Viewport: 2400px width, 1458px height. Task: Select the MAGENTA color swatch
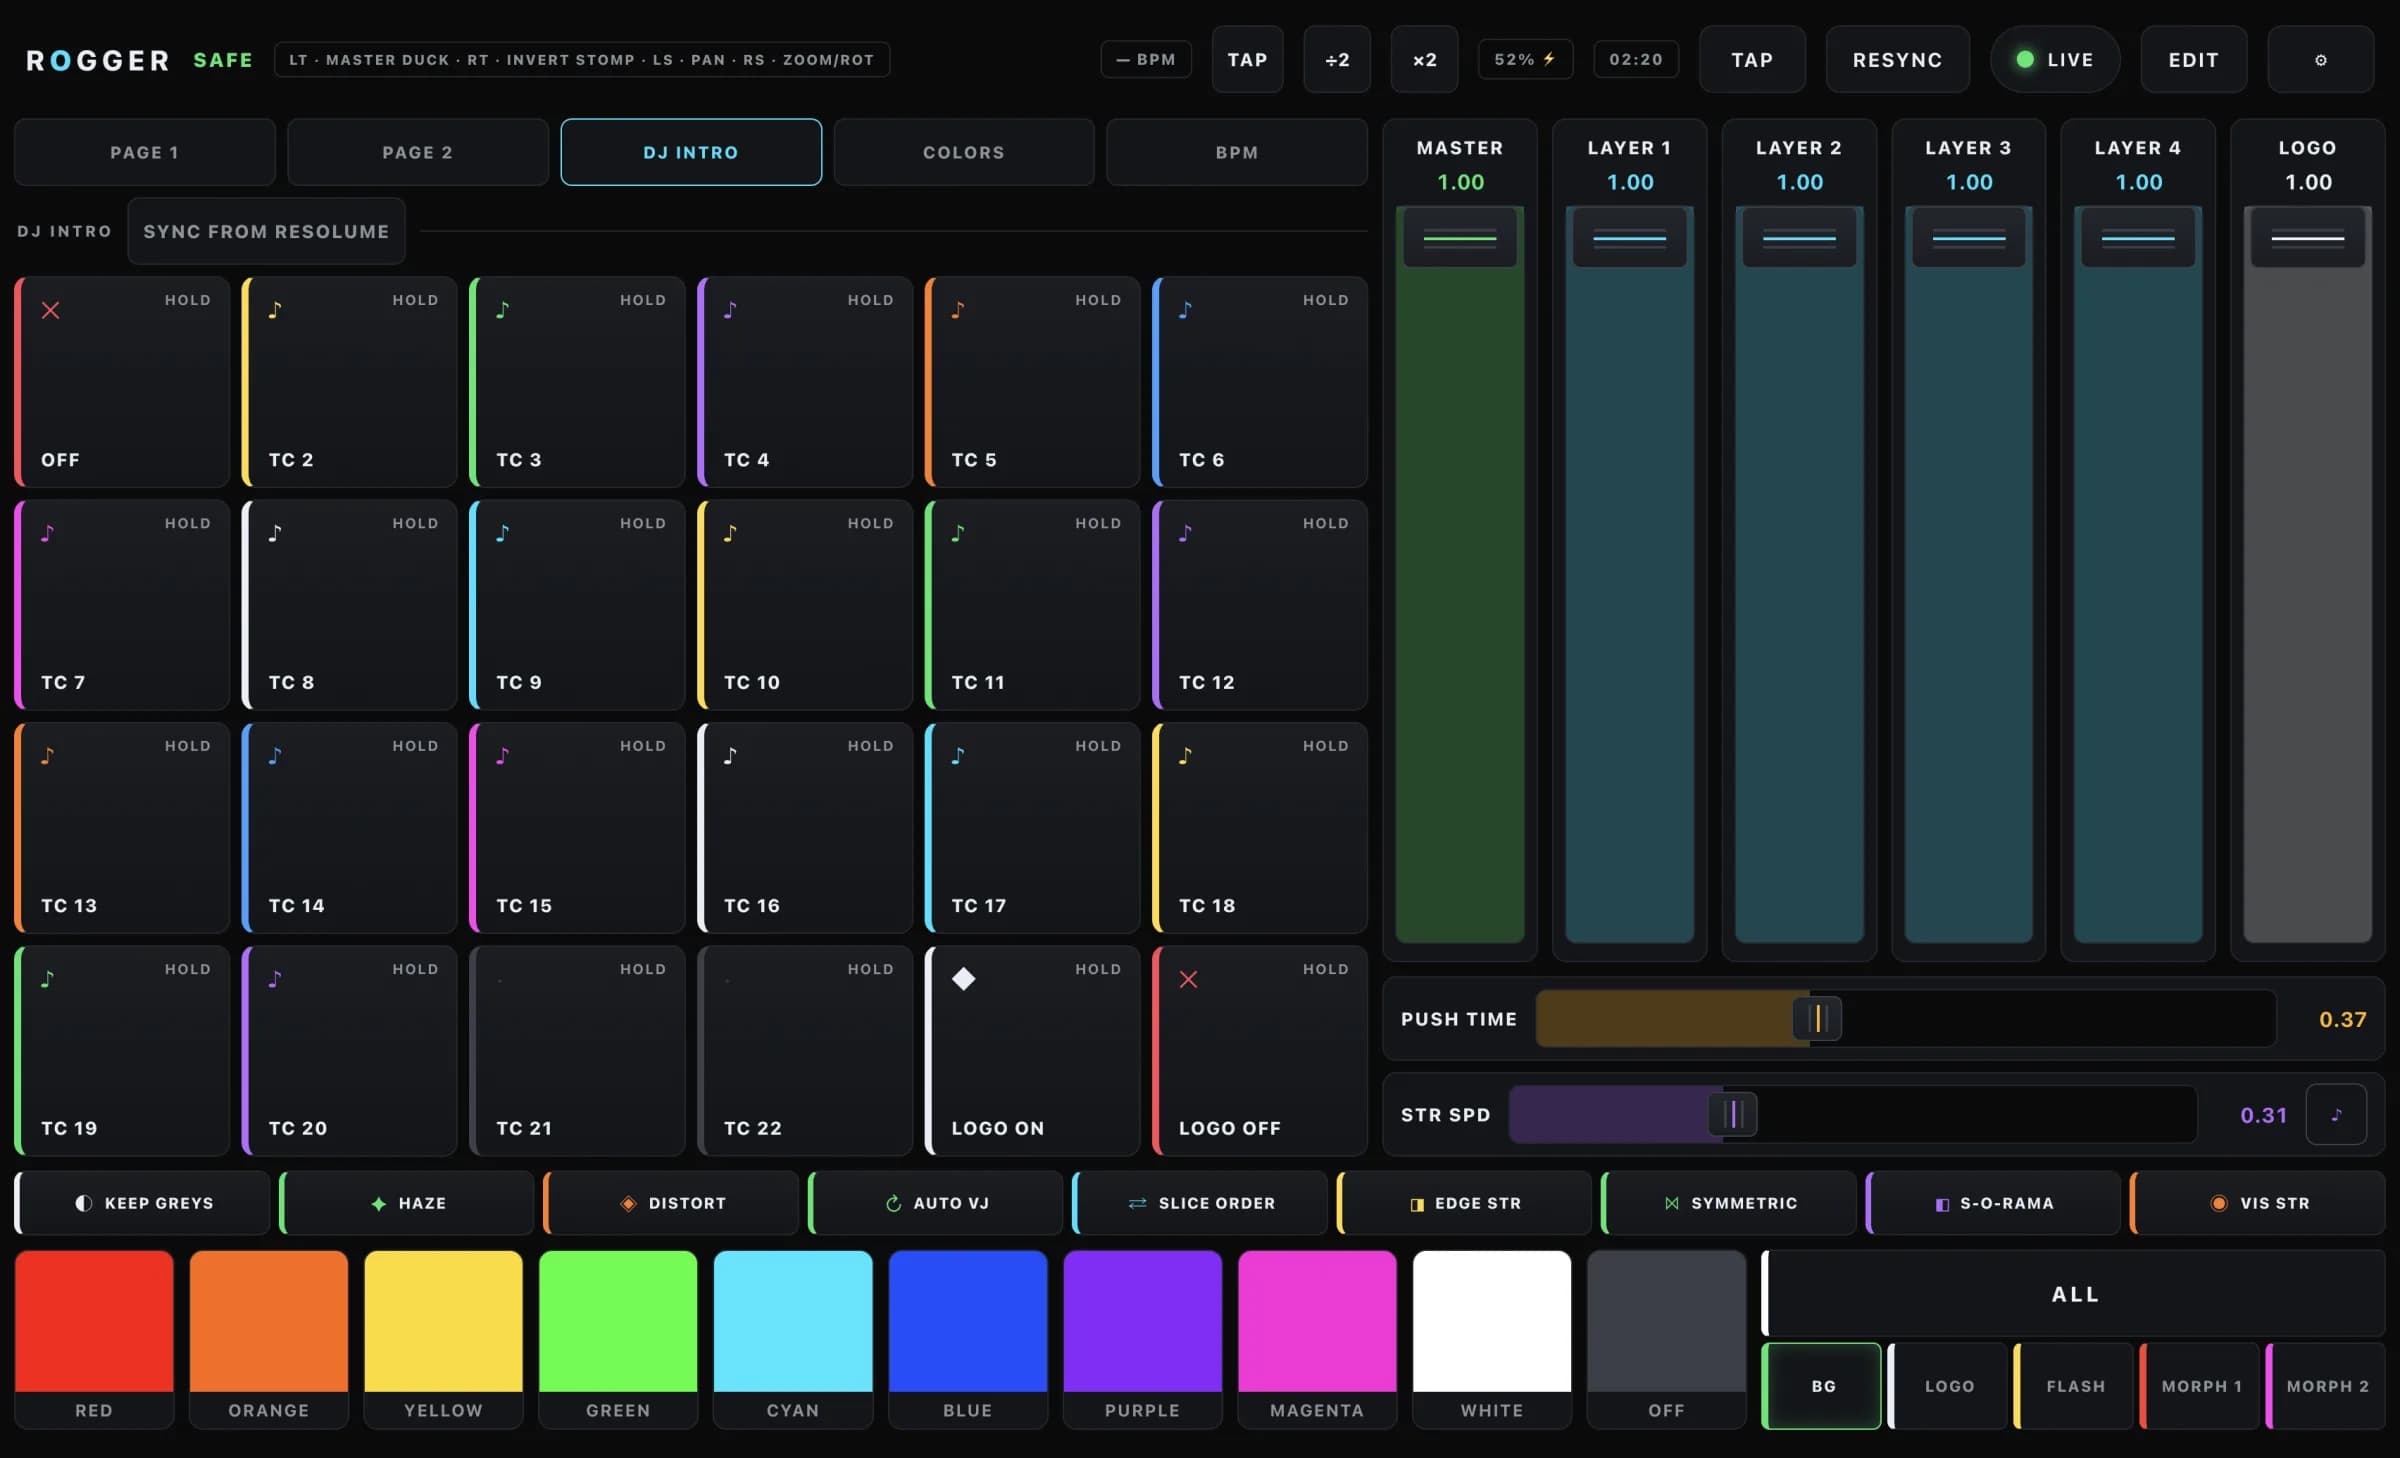click(1317, 1338)
